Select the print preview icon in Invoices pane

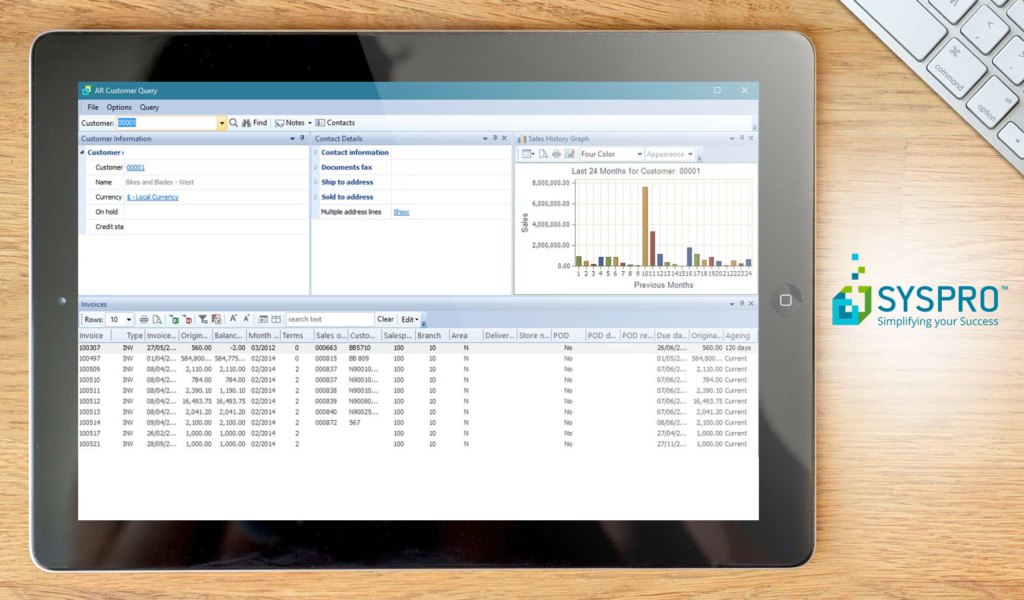[158, 319]
